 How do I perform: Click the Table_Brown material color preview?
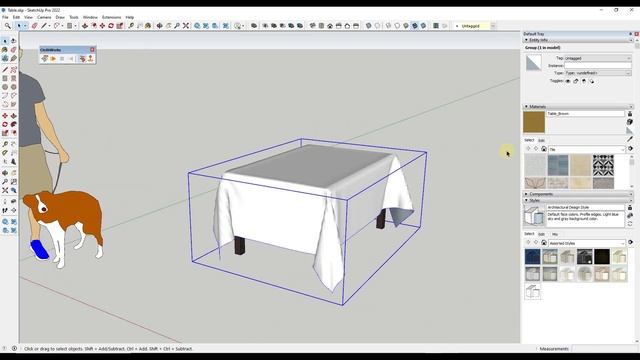point(534,122)
